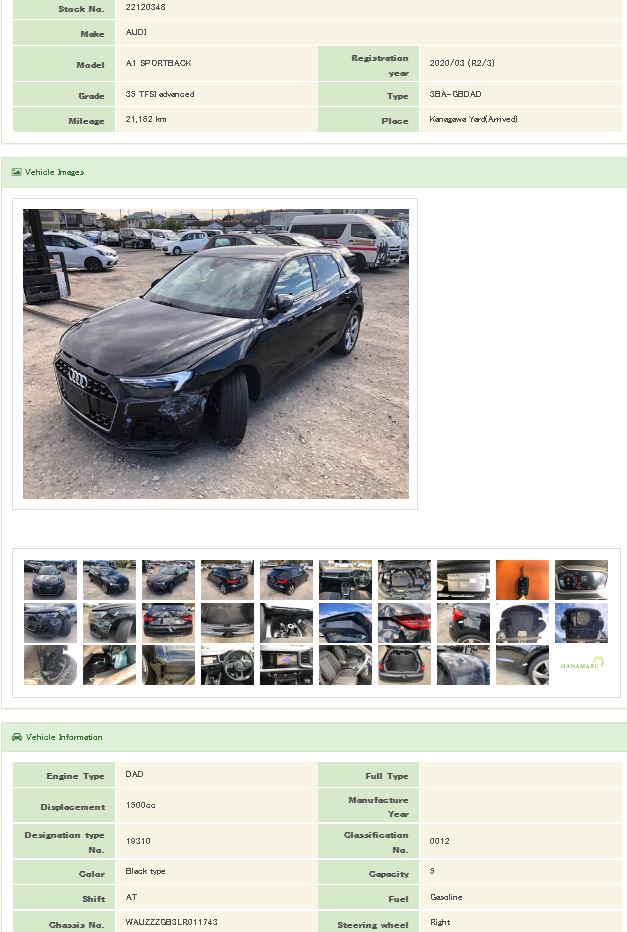Image resolution: width=627 pixels, height=932 pixels.
Task: View the steering wheel interior thumbnail in third row
Action: pos(227,665)
